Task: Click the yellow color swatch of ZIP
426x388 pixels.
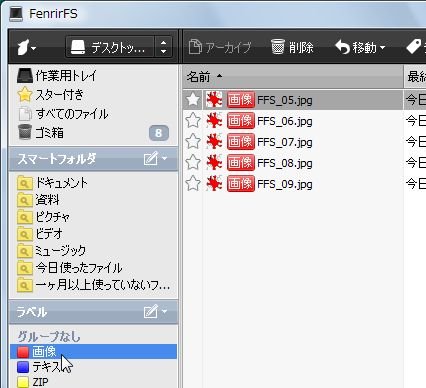Action: (x=23, y=383)
